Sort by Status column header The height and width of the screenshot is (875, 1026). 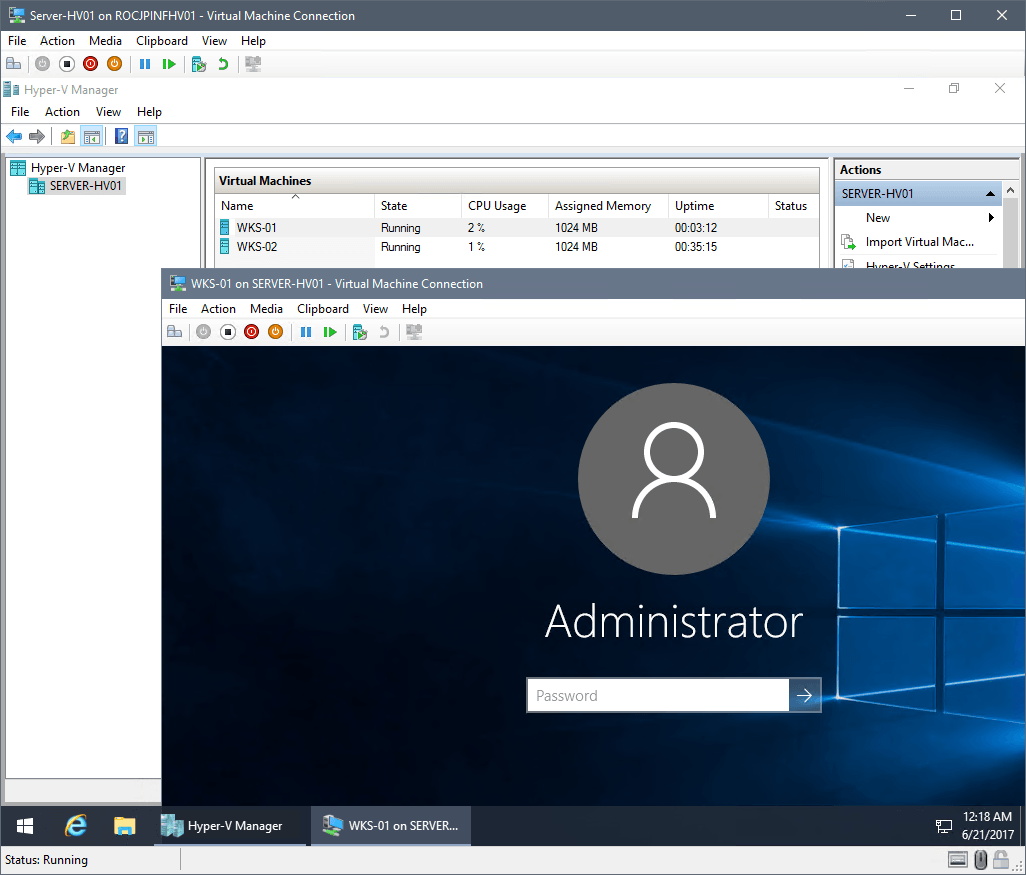pos(794,205)
